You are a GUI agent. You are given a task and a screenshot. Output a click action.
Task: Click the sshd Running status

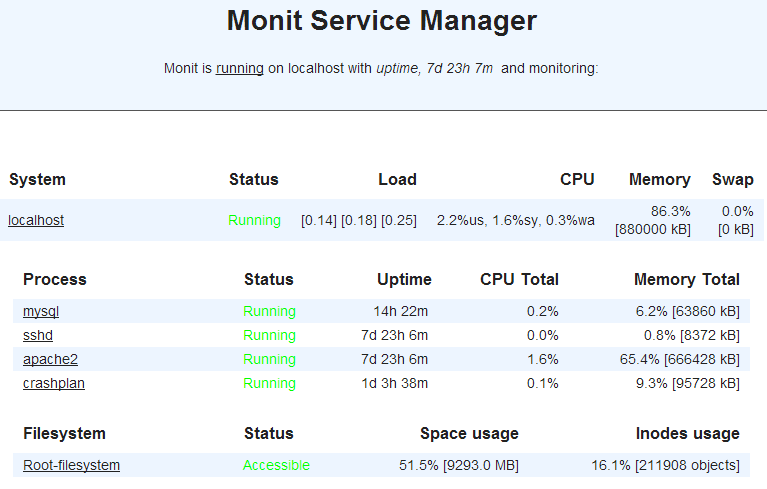point(270,335)
